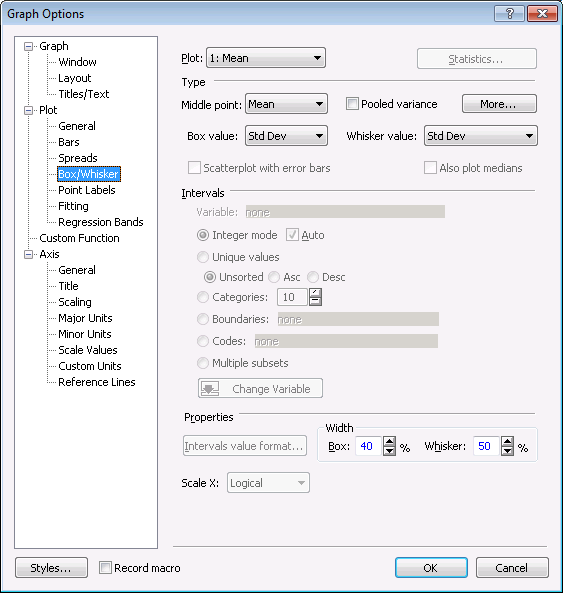Image resolution: width=563 pixels, height=593 pixels.
Task: Open the Middle point dropdown
Action: pos(286,104)
